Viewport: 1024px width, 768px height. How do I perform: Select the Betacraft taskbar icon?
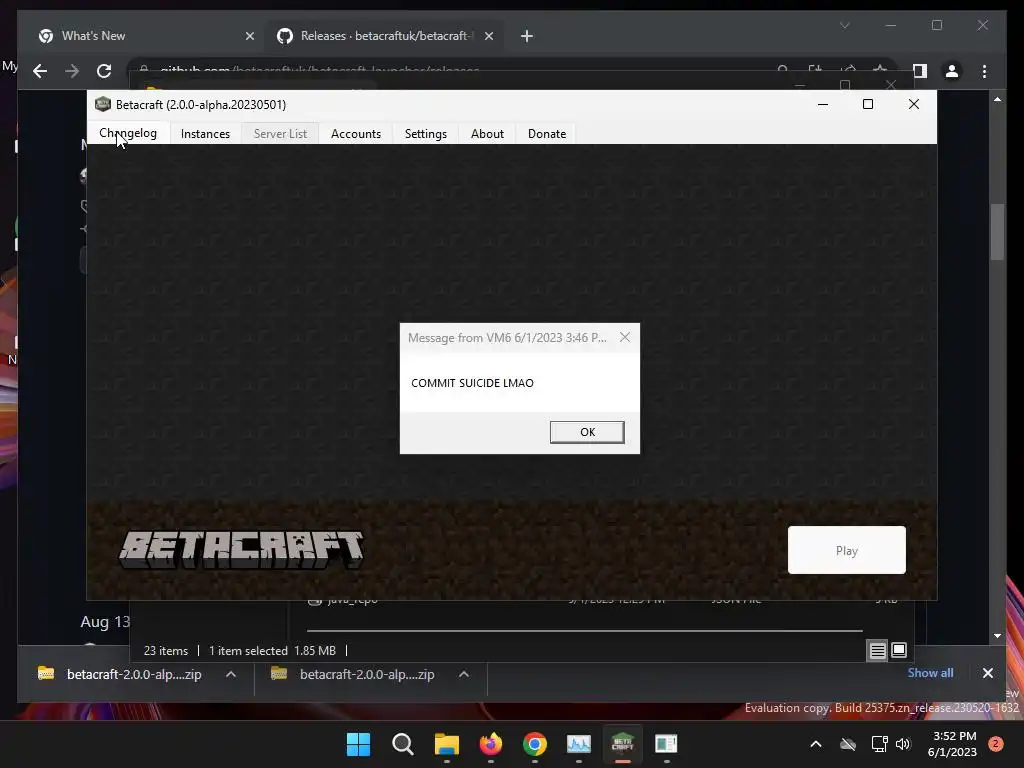point(622,744)
